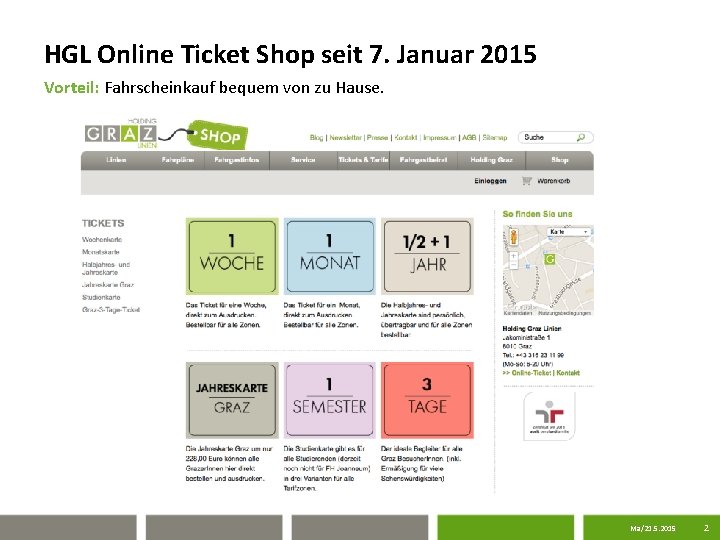Viewport: 720px width, 540px height.
Task: Open Graz-3-Tage-Ticket sidebar link
Action: pyautogui.click(x=111, y=310)
